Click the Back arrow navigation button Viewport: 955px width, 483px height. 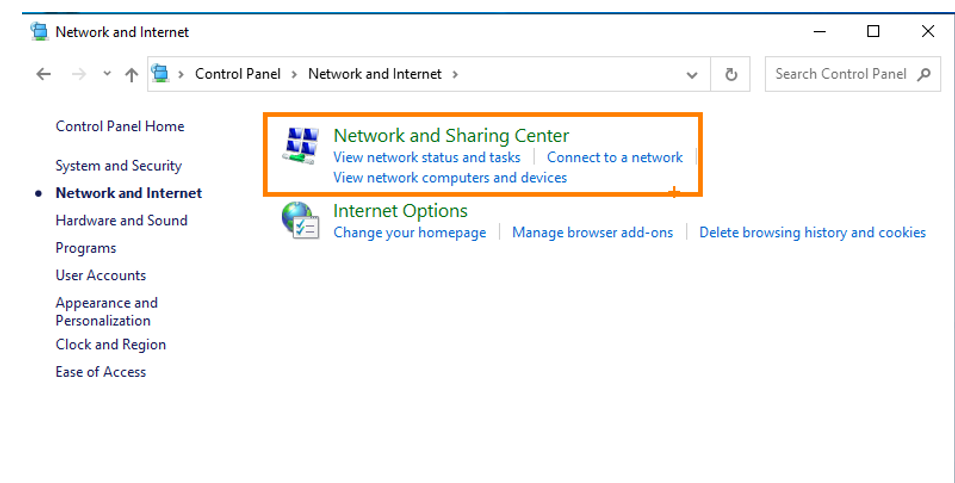pos(43,74)
